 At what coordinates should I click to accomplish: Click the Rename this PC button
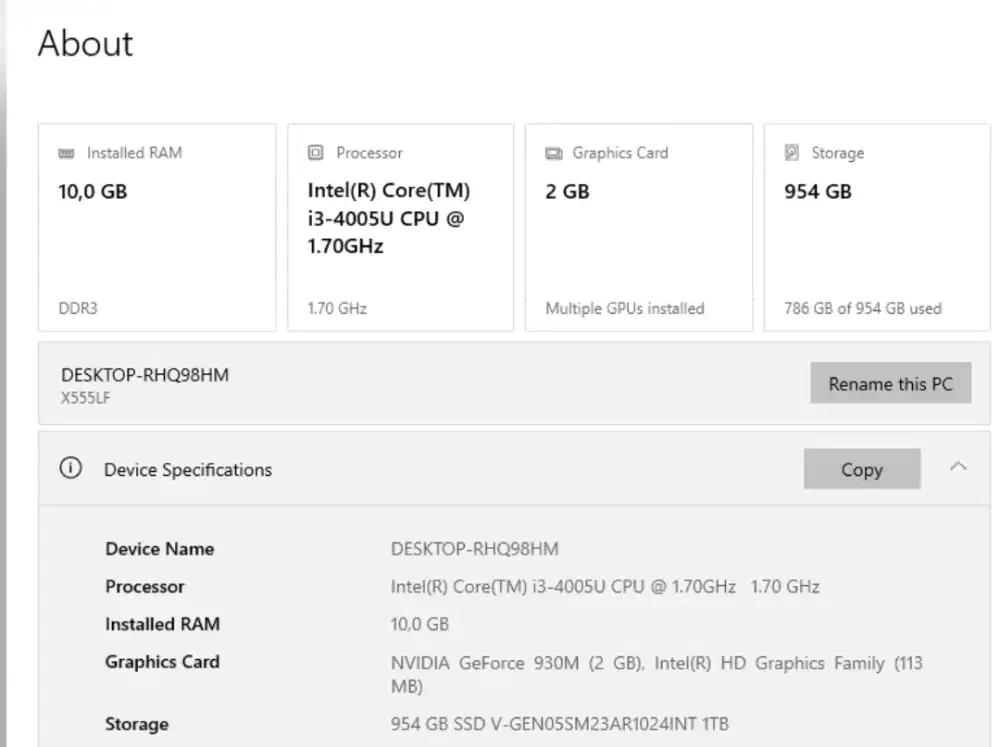(890, 383)
